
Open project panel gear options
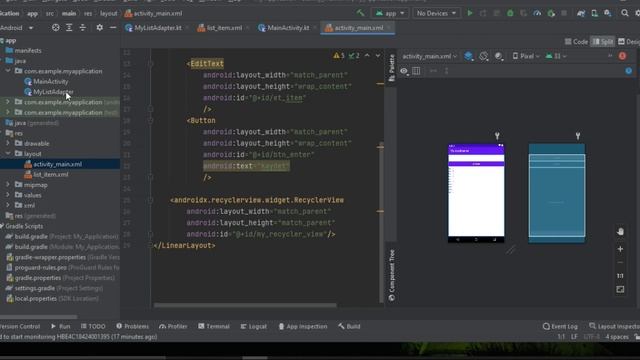click(x=99, y=28)
